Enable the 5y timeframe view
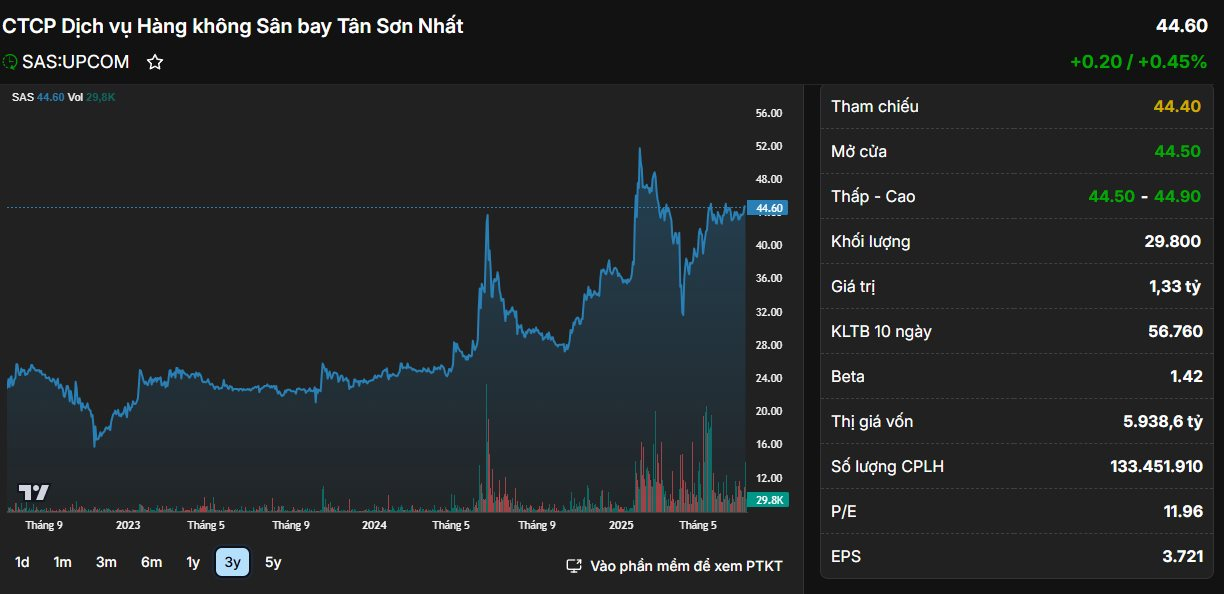 pyautogui.click(x=271, y=563)
